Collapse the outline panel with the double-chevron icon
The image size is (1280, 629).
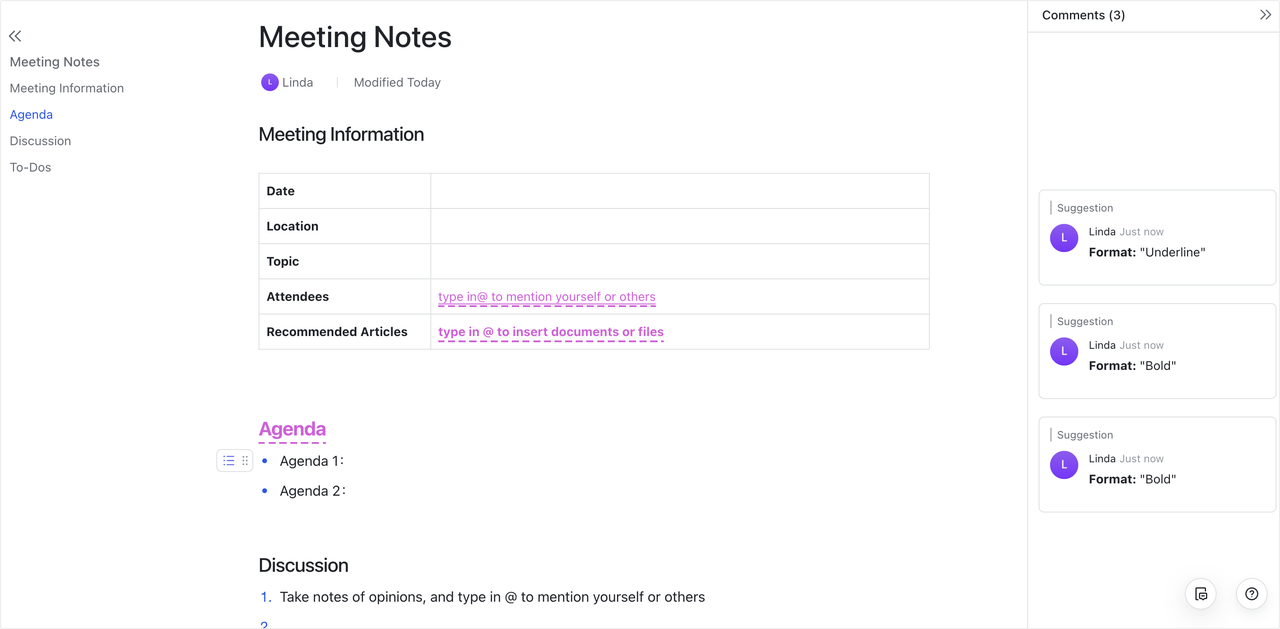click(x=15, y=35)
